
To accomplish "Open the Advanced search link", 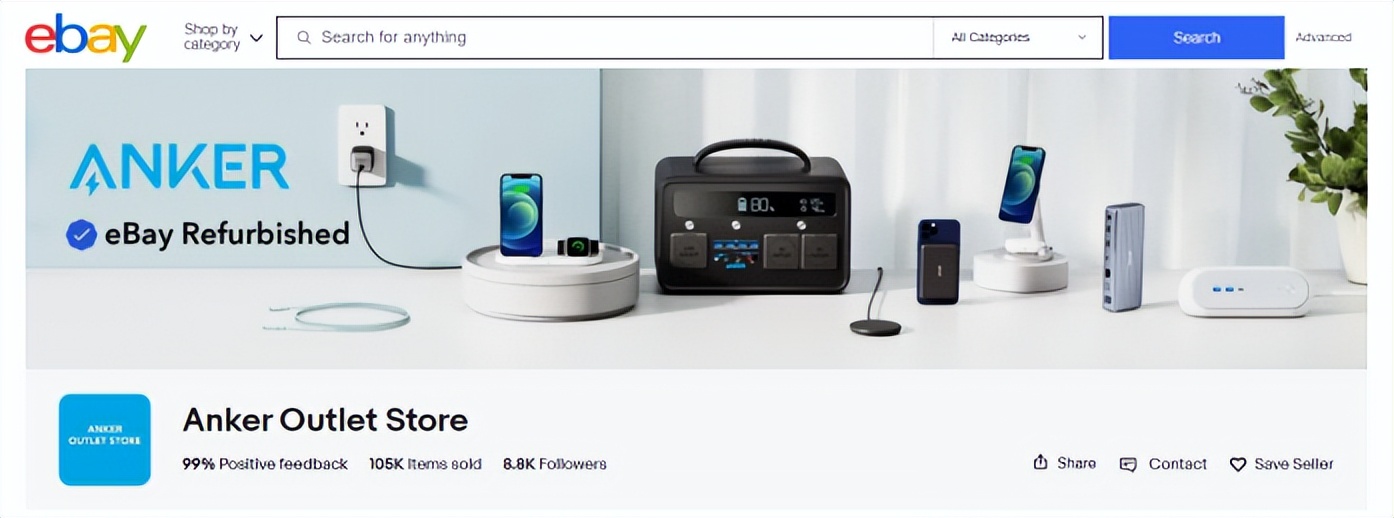I will (x=1323, y=37).
